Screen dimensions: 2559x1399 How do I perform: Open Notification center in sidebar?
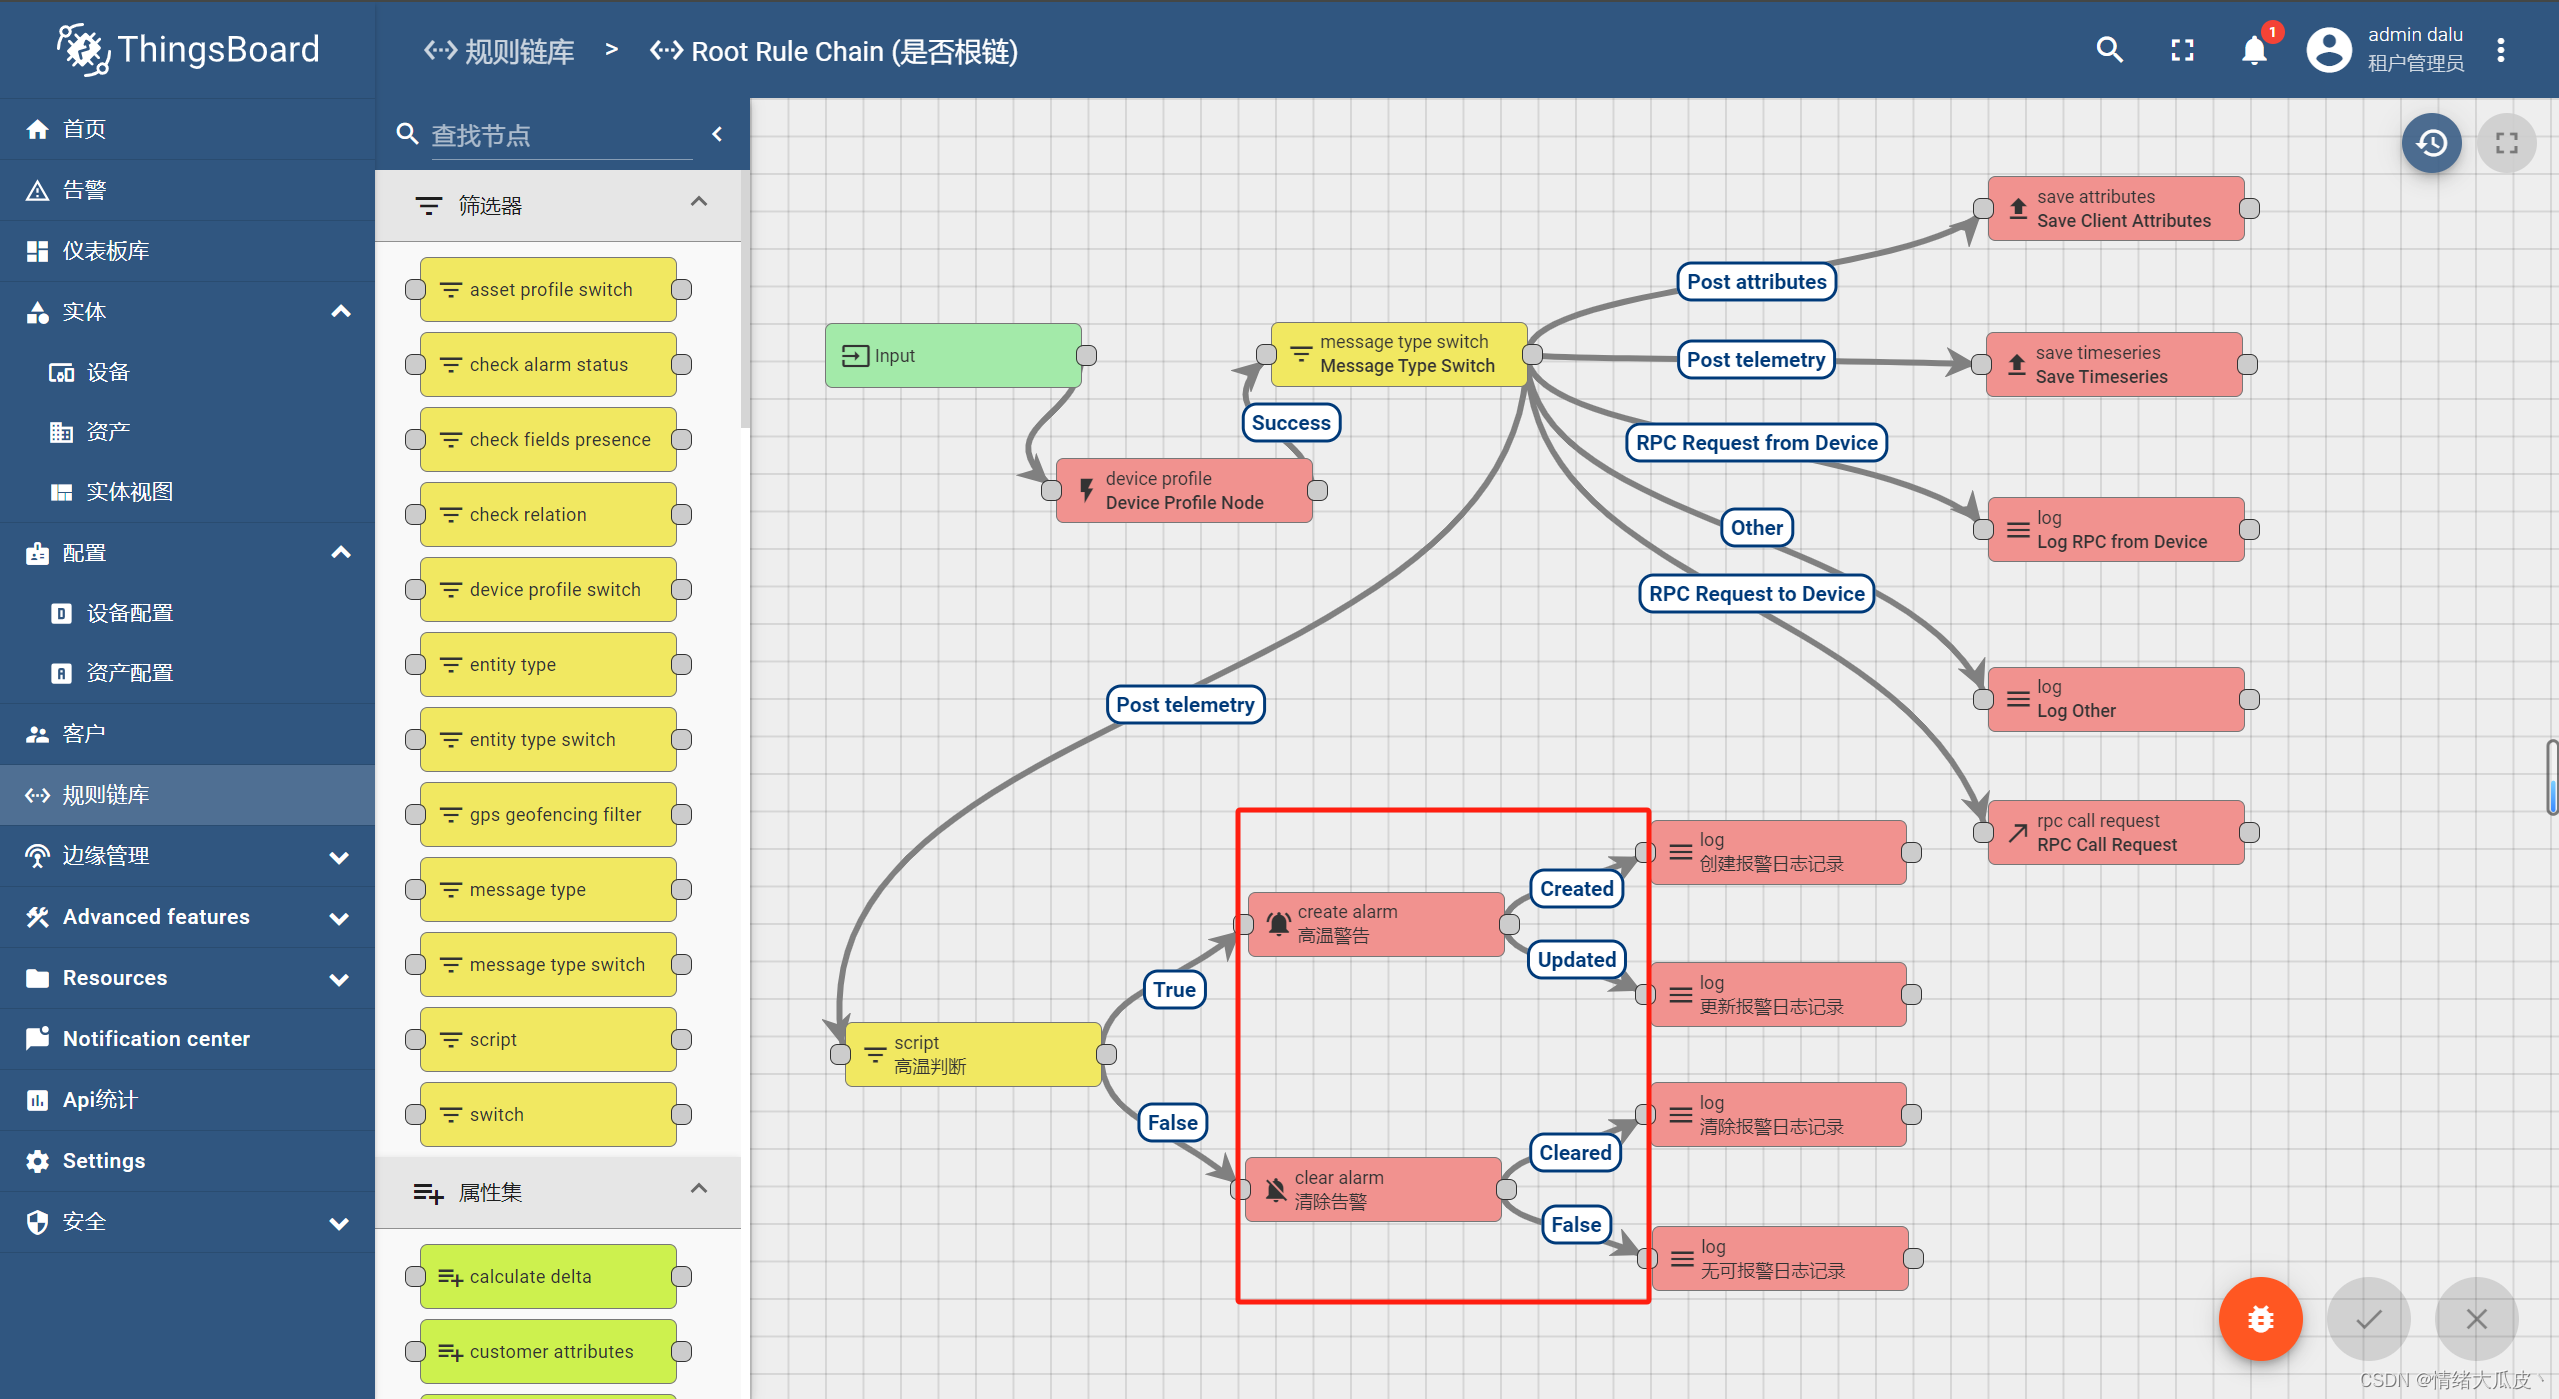tap(188, 1039)
